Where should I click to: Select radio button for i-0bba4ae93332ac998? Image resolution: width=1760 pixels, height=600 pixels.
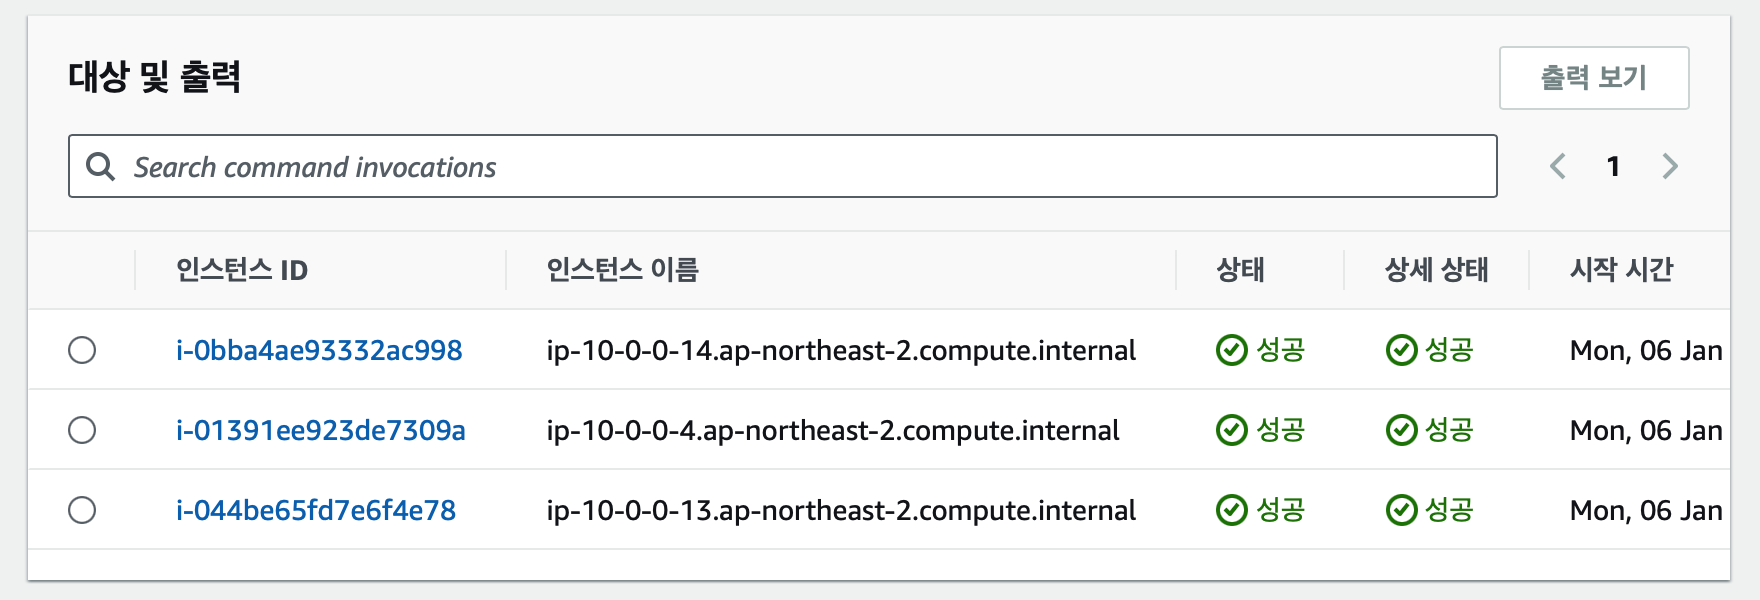coord(82,350)
